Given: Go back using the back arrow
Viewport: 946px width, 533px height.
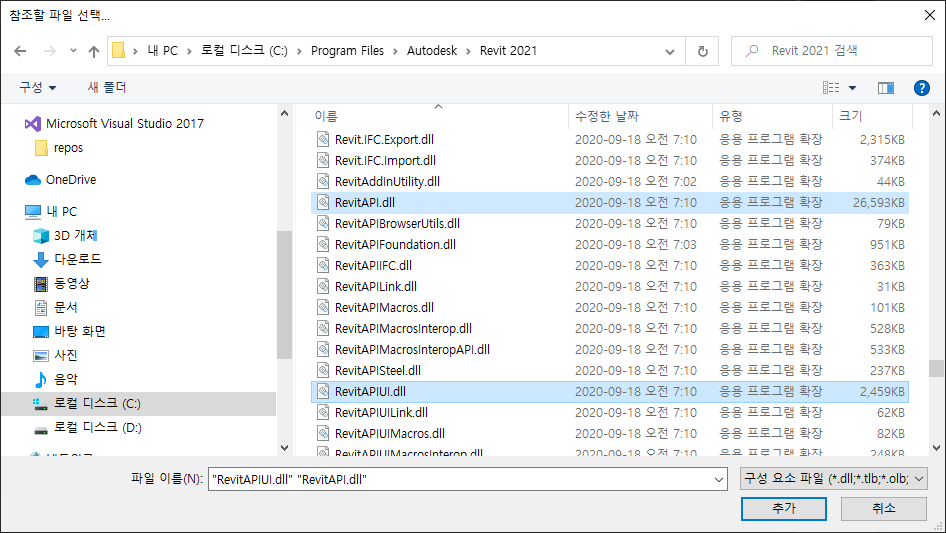Looking at the screenshot, I should (20, 51).
